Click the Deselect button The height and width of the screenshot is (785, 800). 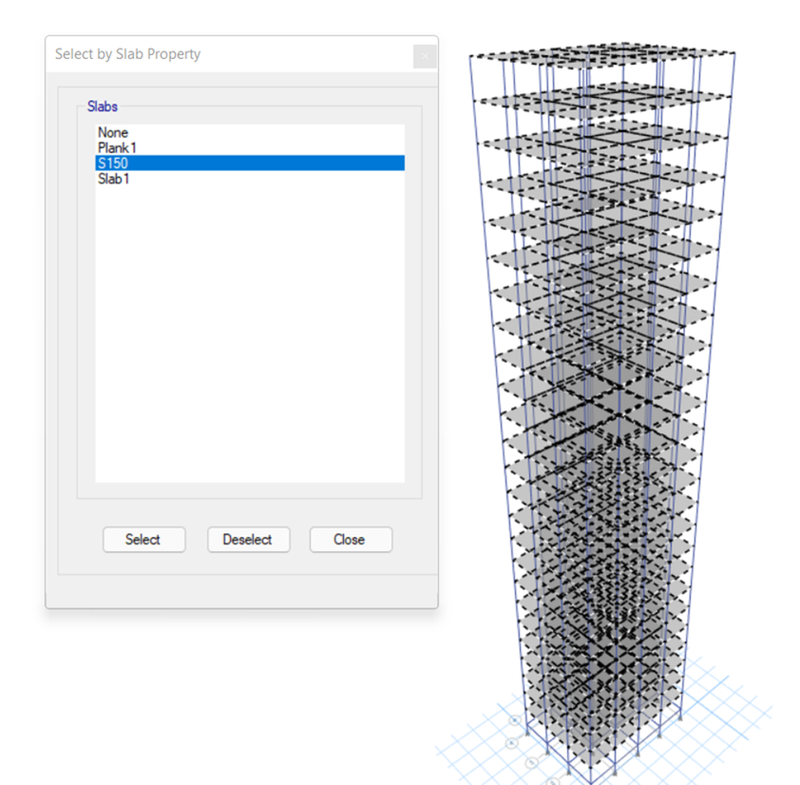click(x=248, y=540)
